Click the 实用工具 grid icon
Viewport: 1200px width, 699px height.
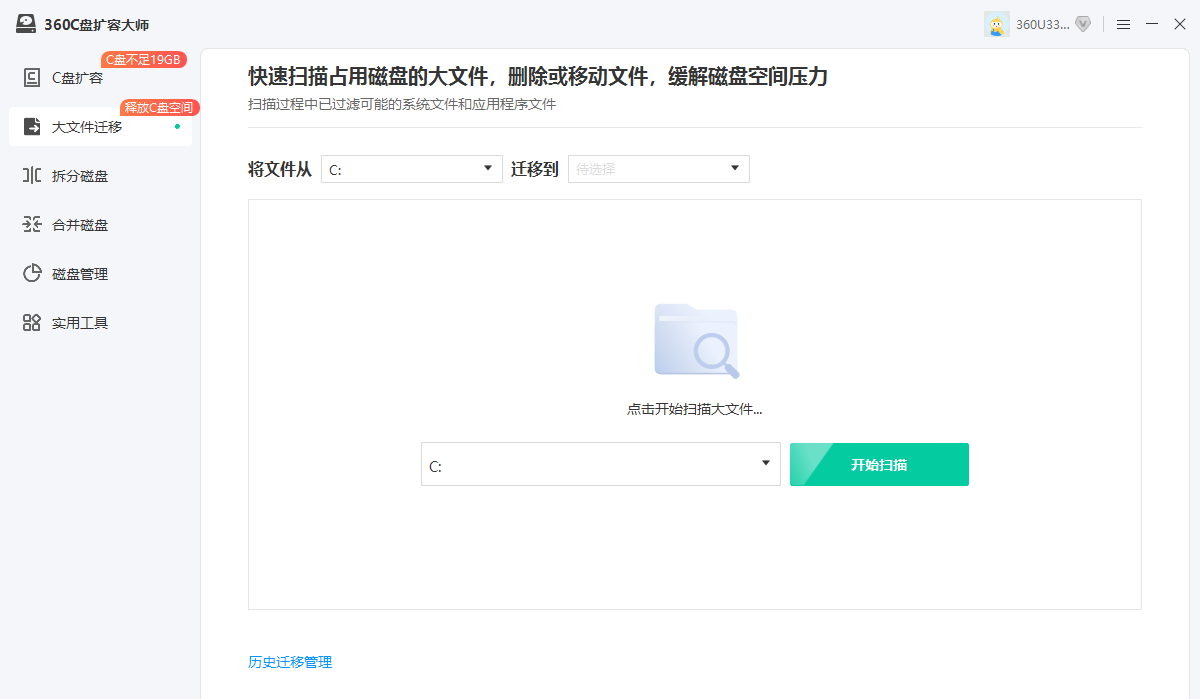click(x=32, y=323)
